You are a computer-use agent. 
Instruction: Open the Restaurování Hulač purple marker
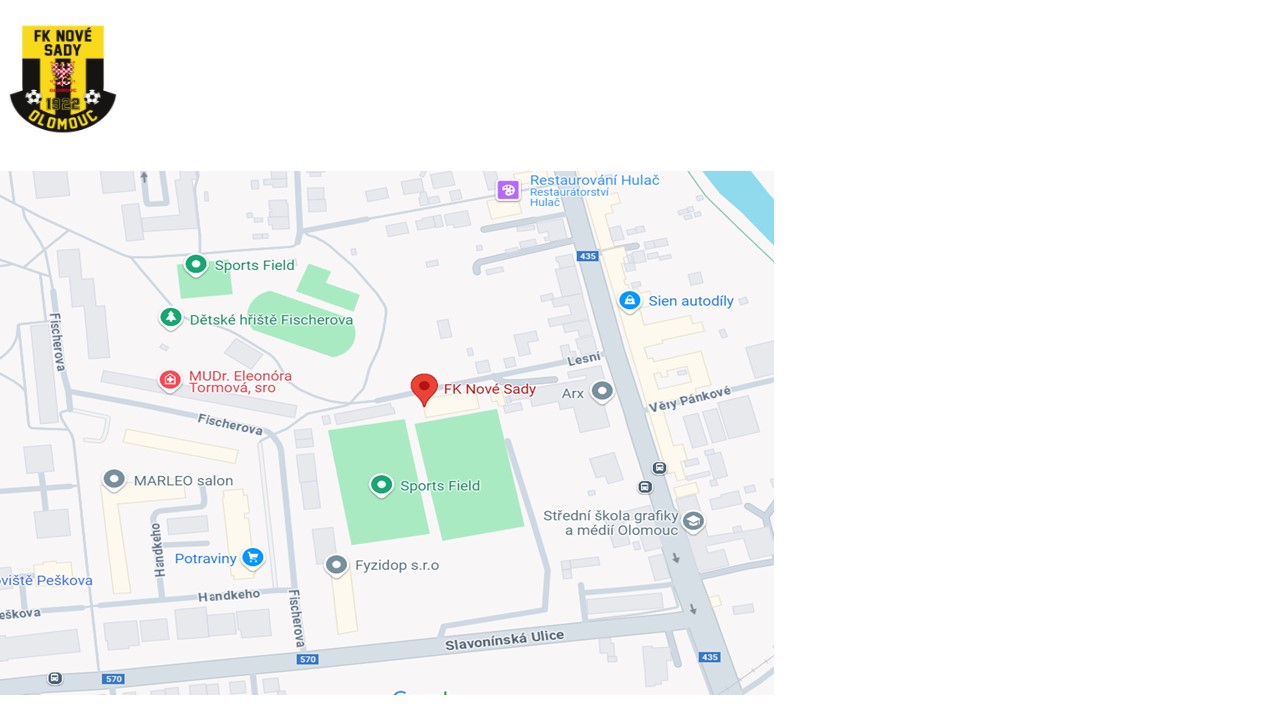[x=508, y=190]
